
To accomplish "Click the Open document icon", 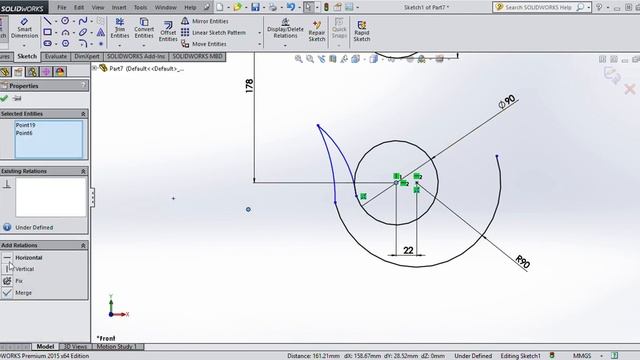I will click(237, 7).
